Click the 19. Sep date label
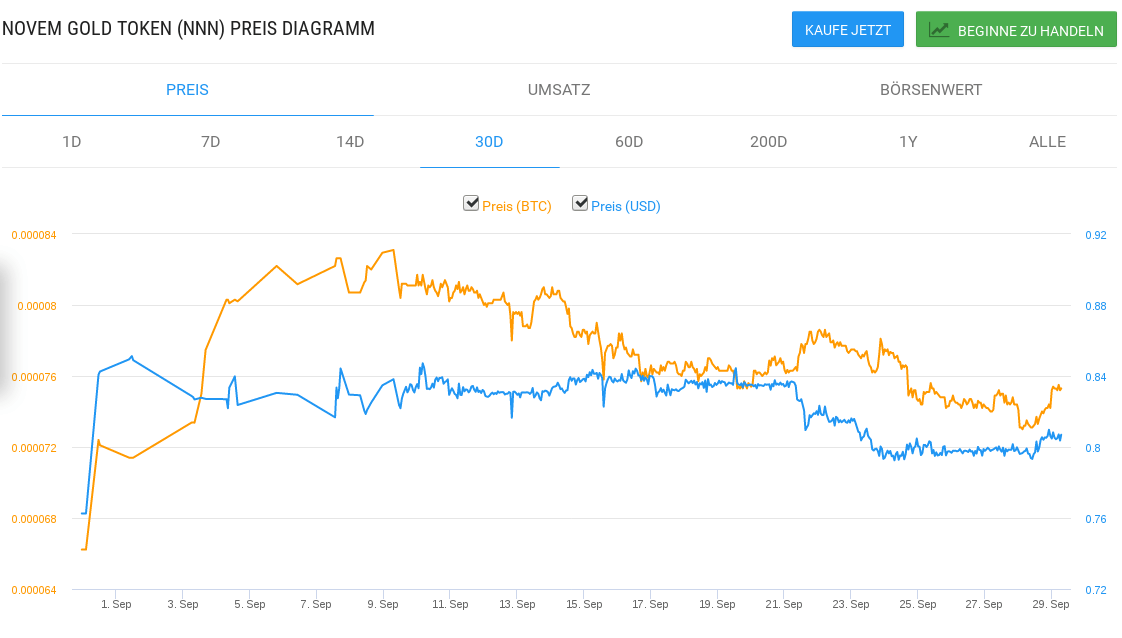The height and width of the screenshot is (638, 1122). click(717, 604)
